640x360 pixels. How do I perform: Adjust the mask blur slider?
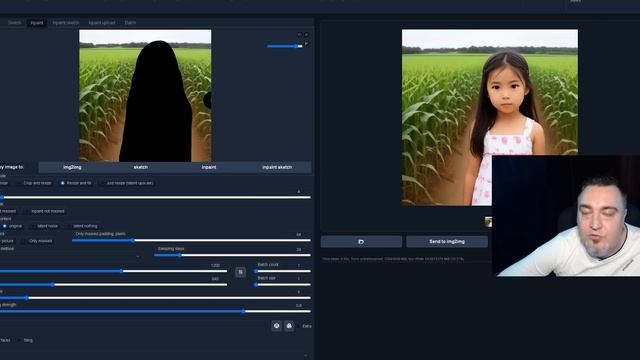tap(155, 198)
